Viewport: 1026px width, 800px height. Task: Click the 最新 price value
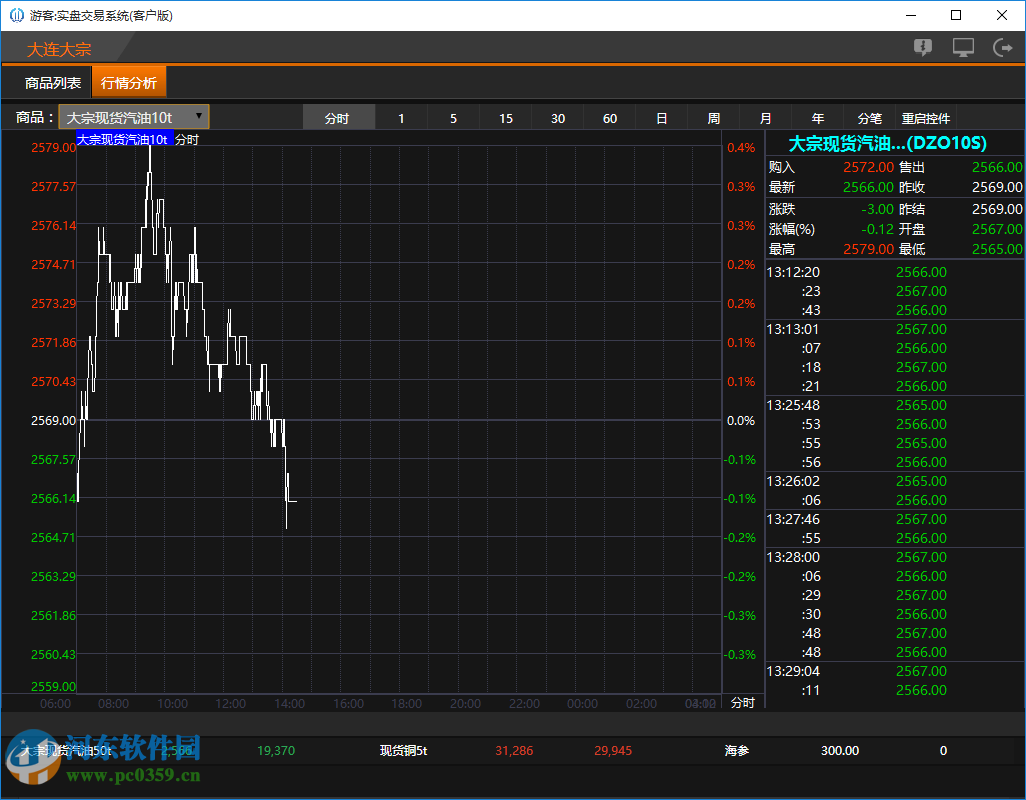click(868, 187)
